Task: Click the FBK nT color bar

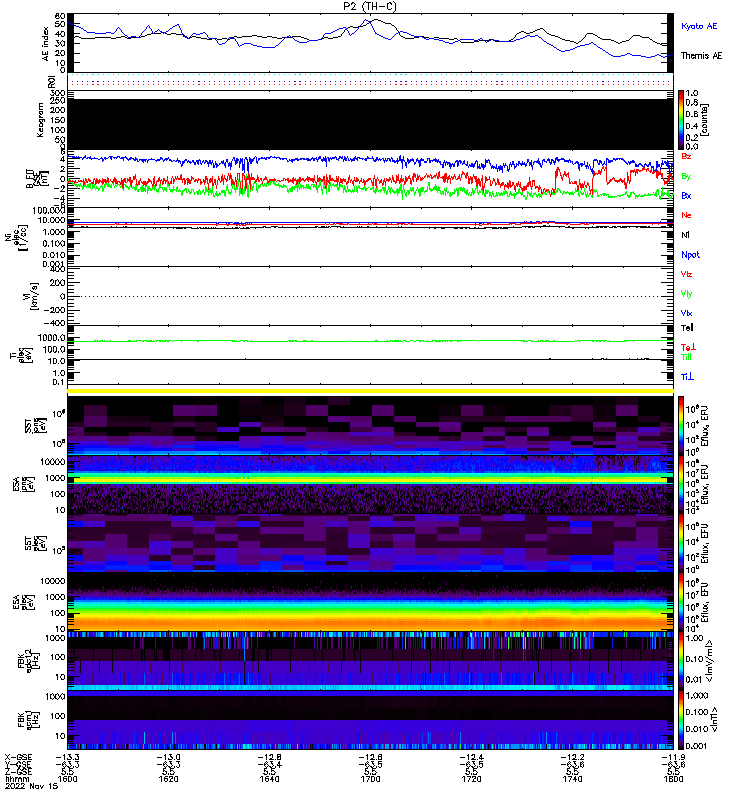Action: pos(681,720)
